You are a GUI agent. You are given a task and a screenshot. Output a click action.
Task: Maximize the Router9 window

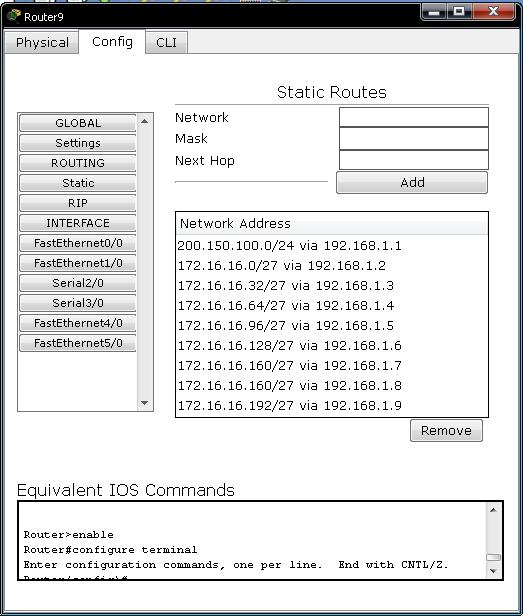coord(459,12)
